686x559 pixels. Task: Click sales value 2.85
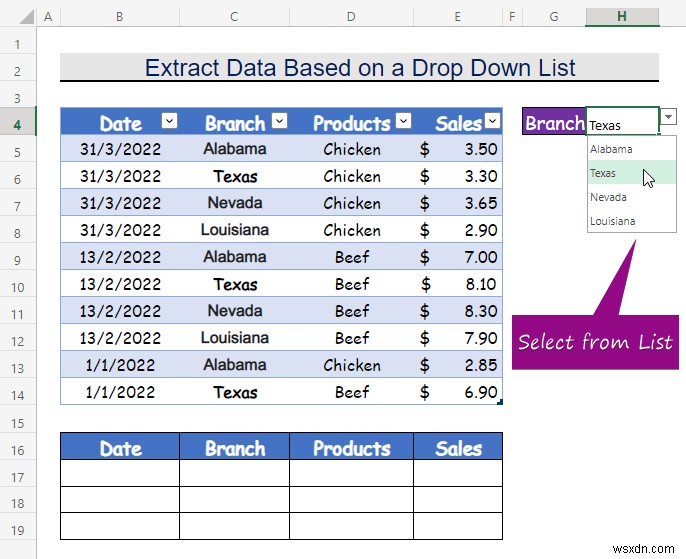coord(481,365)
